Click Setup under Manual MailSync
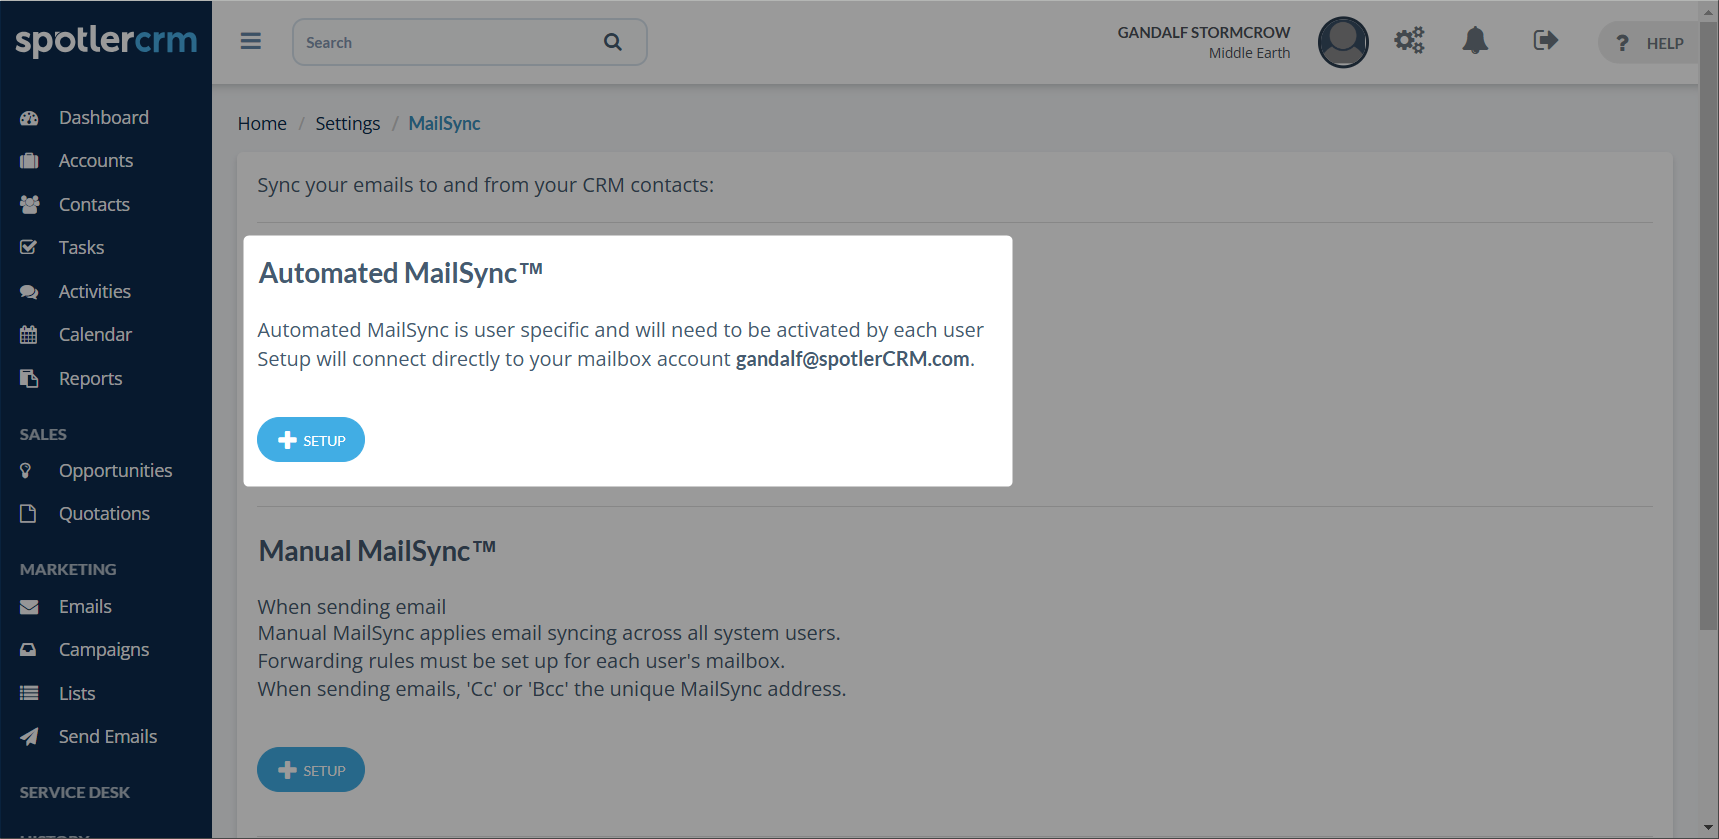This screenshot has width=1719, height=839. click(311, 770)
